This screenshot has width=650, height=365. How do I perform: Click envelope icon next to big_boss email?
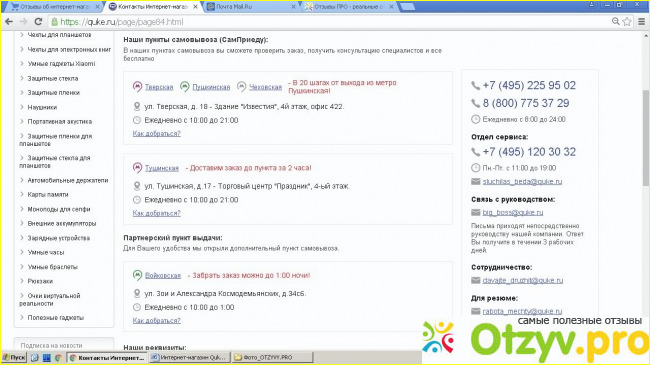tap(475, 212)
